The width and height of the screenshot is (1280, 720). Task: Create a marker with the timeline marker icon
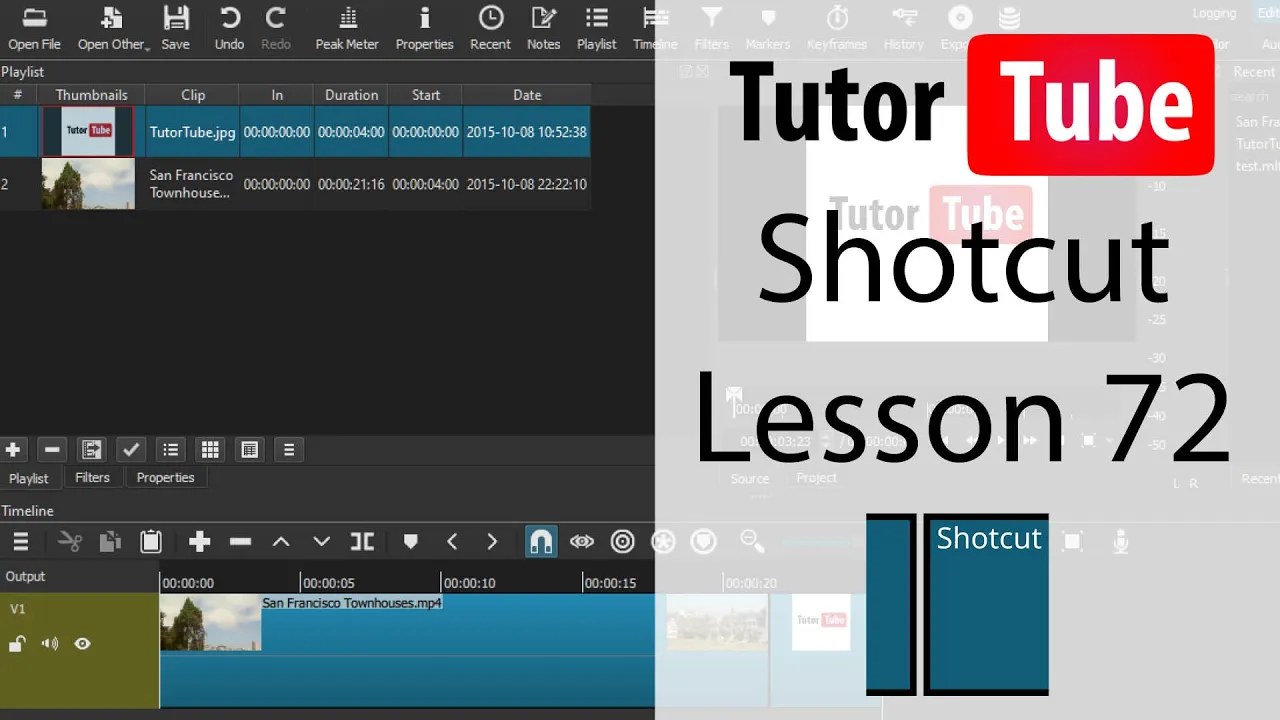click(410, 542)
